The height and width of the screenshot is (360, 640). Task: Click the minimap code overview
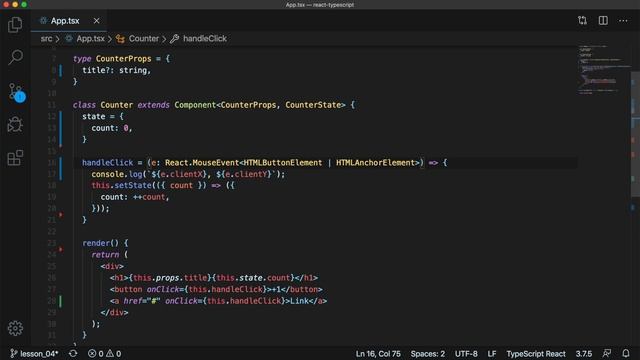[604, 69]
